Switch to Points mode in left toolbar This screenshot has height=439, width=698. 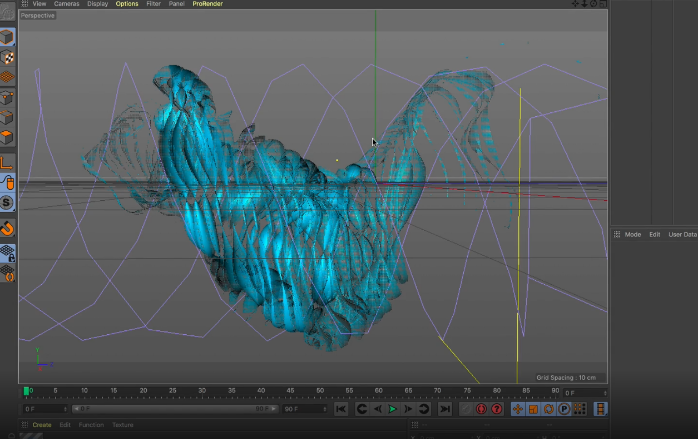[7, 98]
